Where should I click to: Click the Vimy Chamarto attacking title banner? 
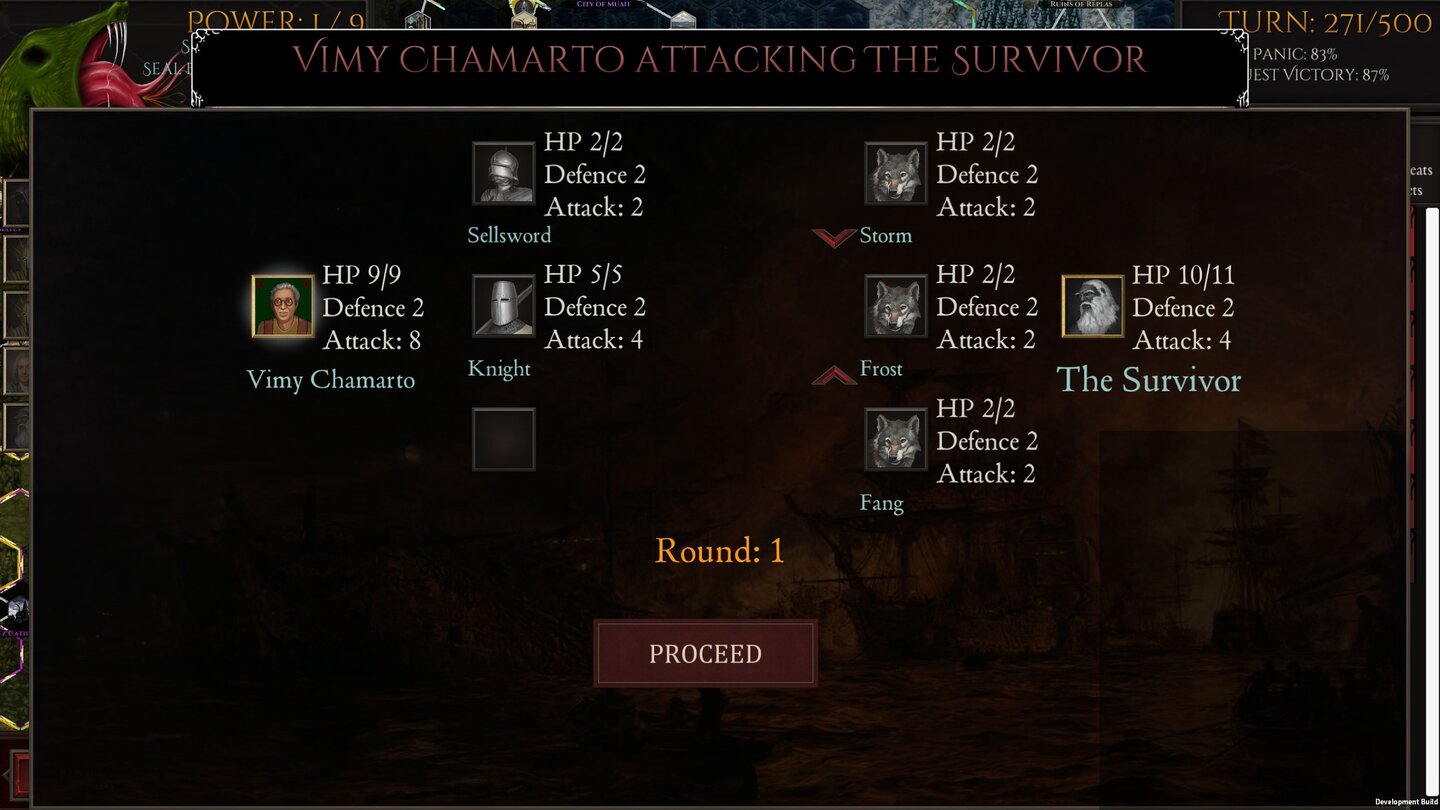click(x=719, y=60)
